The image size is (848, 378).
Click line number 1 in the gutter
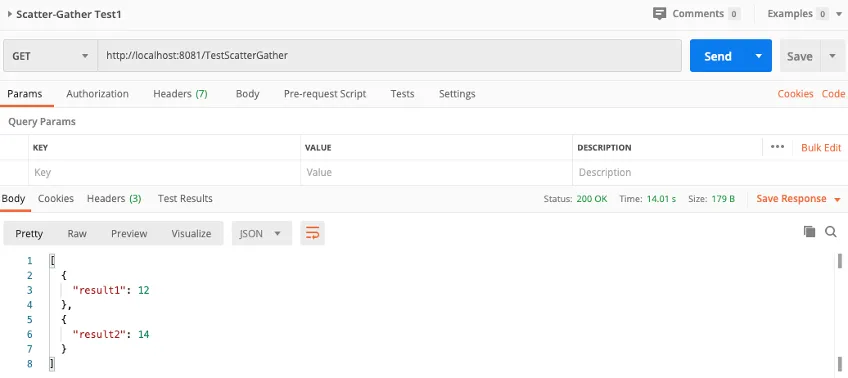coord(30,261)
